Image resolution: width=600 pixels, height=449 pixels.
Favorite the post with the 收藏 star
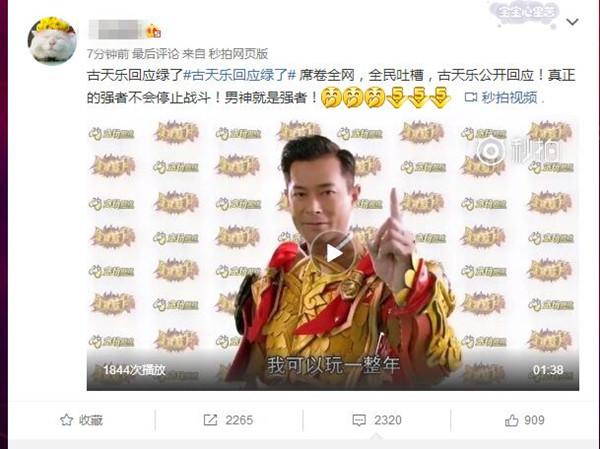tap(82, 420)
